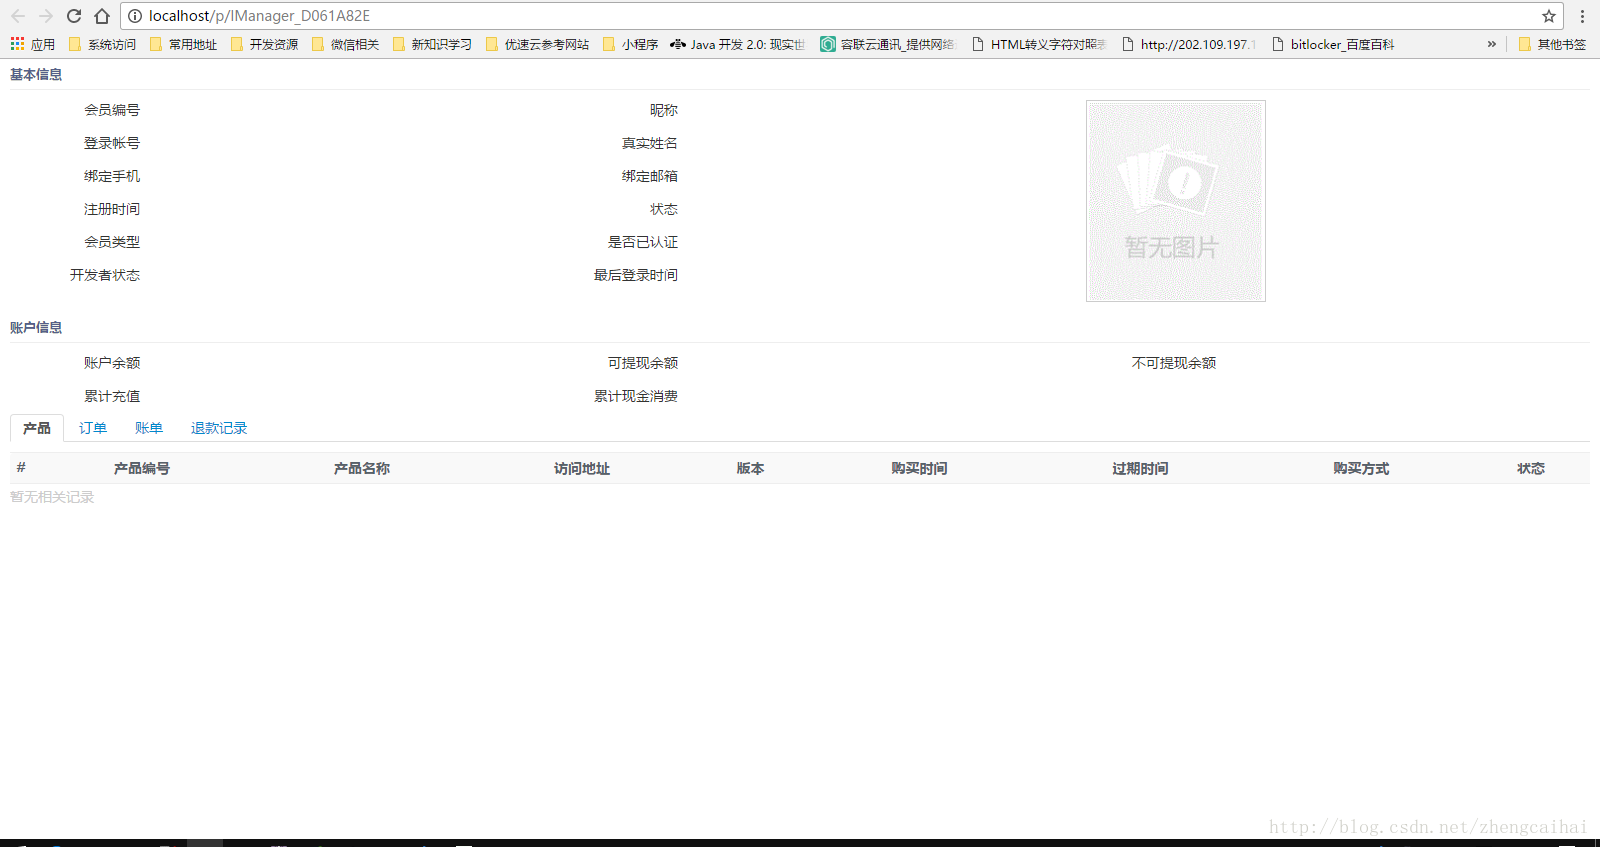
Task: Click the 产品编号 column header
Action: 142,468
